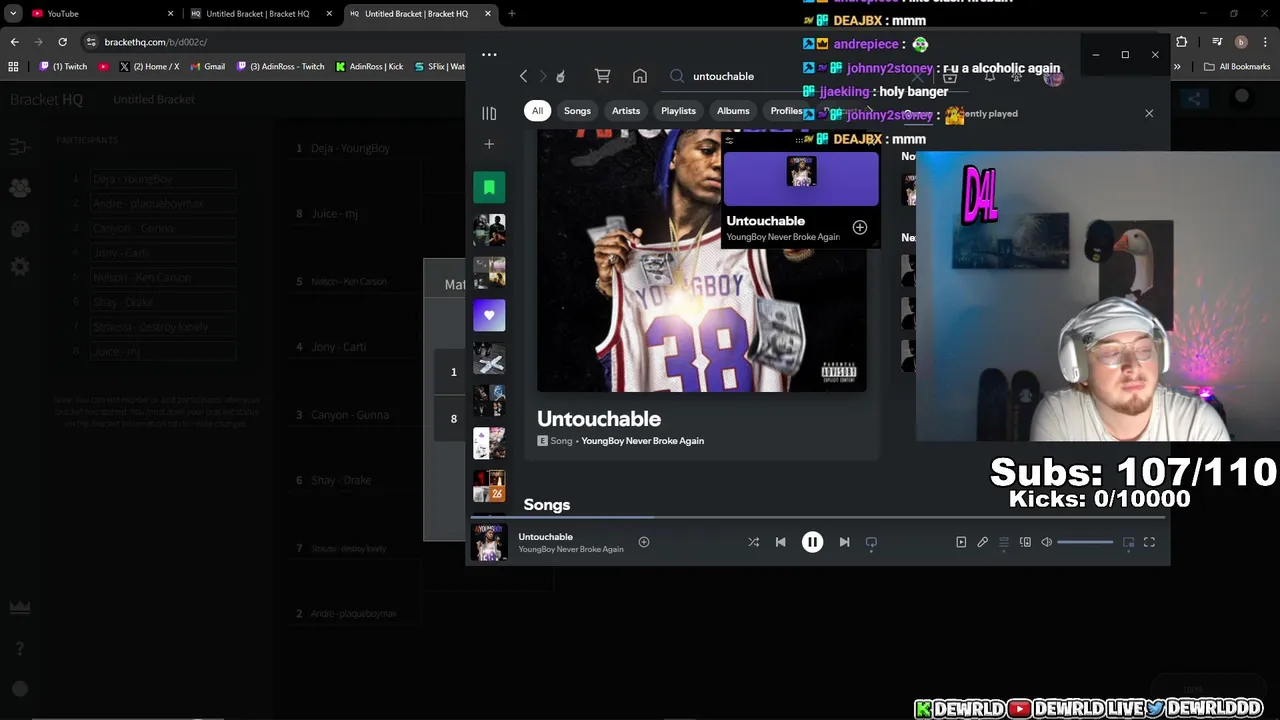Add the playing track via player-bar plus icon
This screenshot has height=720, width=1280.
pos(644,542)
